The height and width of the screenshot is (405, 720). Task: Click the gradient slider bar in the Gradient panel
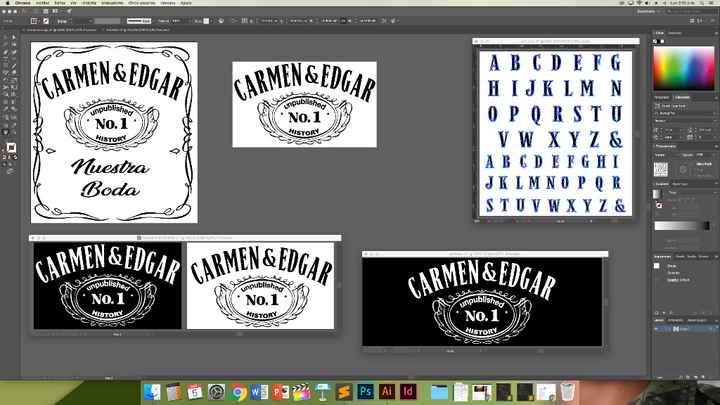[682, 225]
